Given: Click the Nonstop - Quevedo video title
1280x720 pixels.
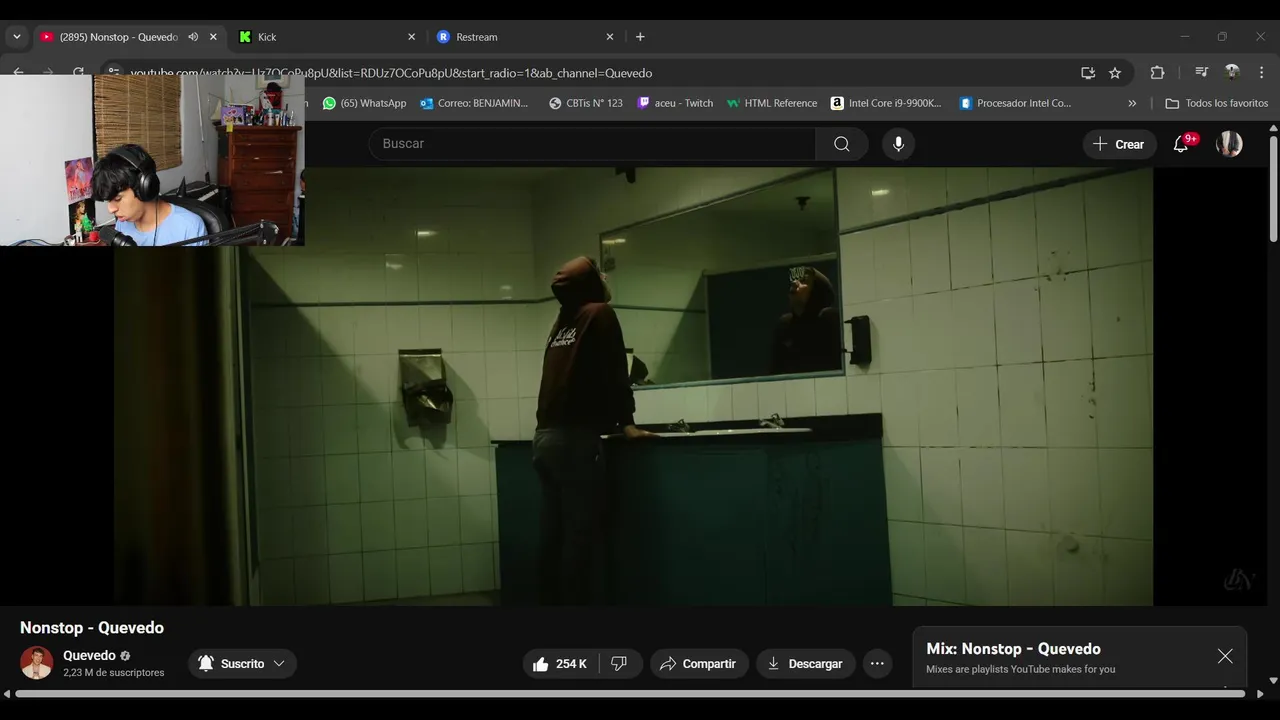Looking at the screenshot, I should tap(92, 628).
